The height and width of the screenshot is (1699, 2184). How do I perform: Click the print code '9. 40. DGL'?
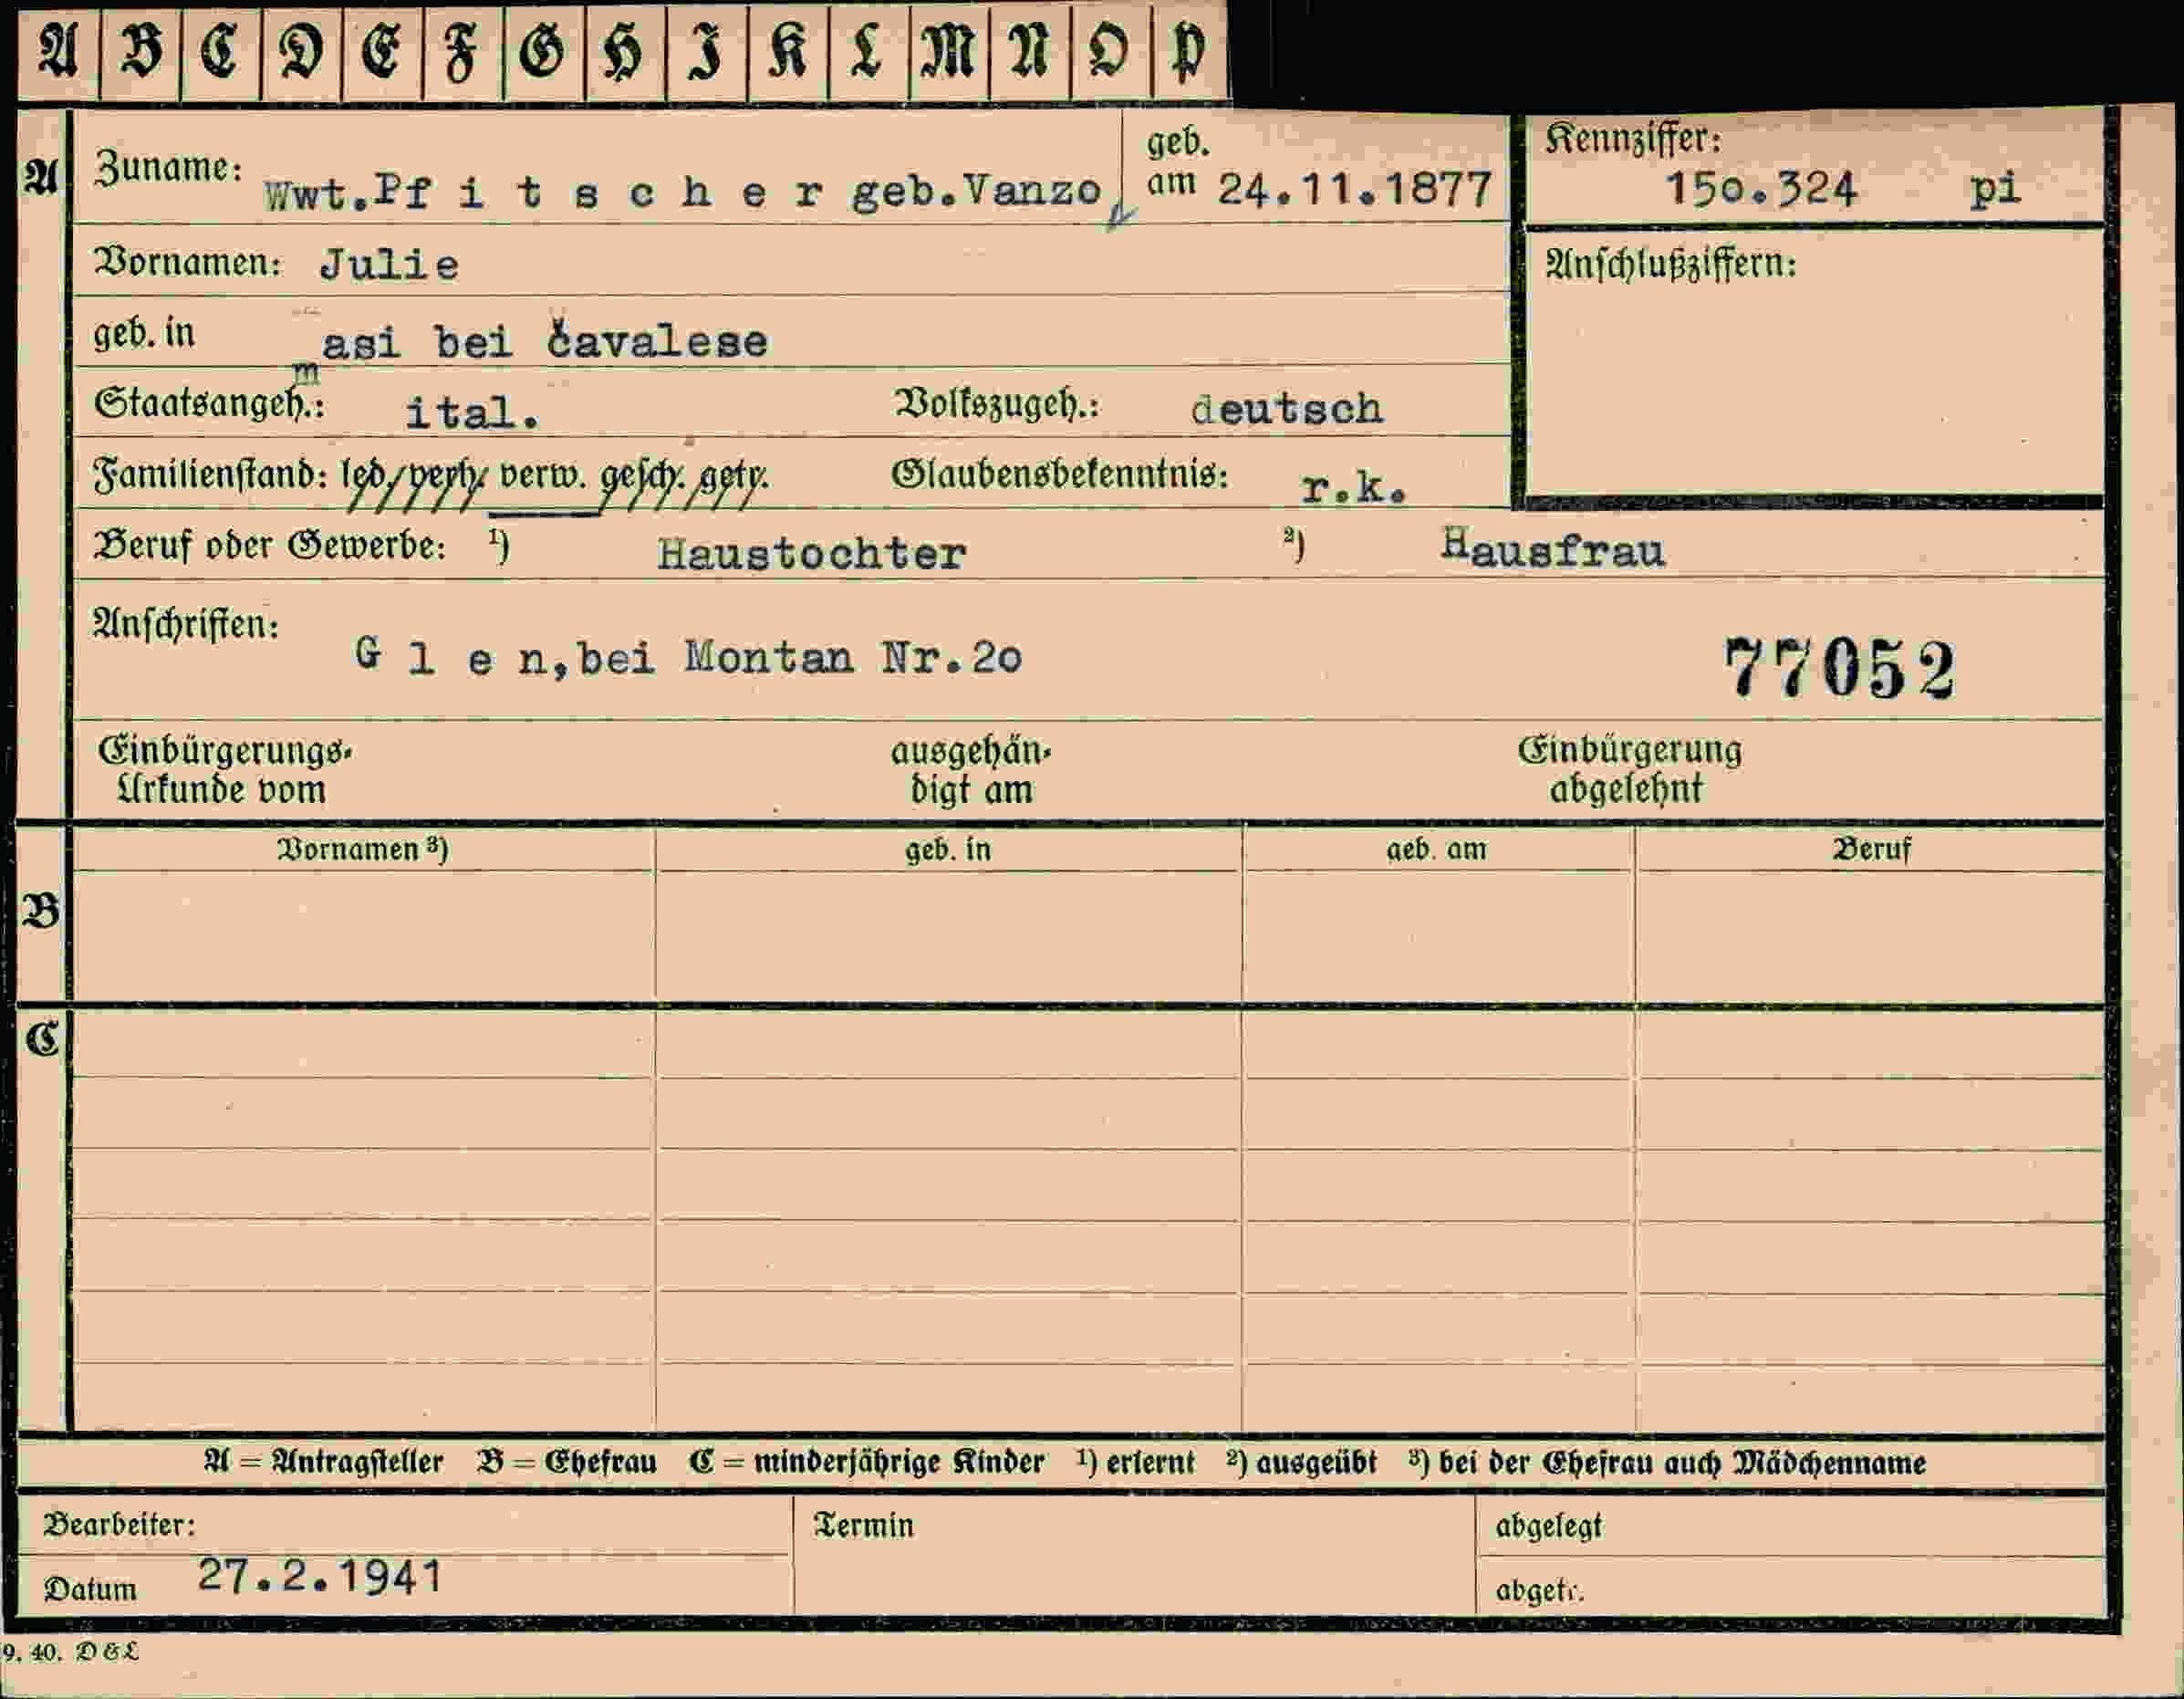pyautogui.click(x=69, y=1652)
